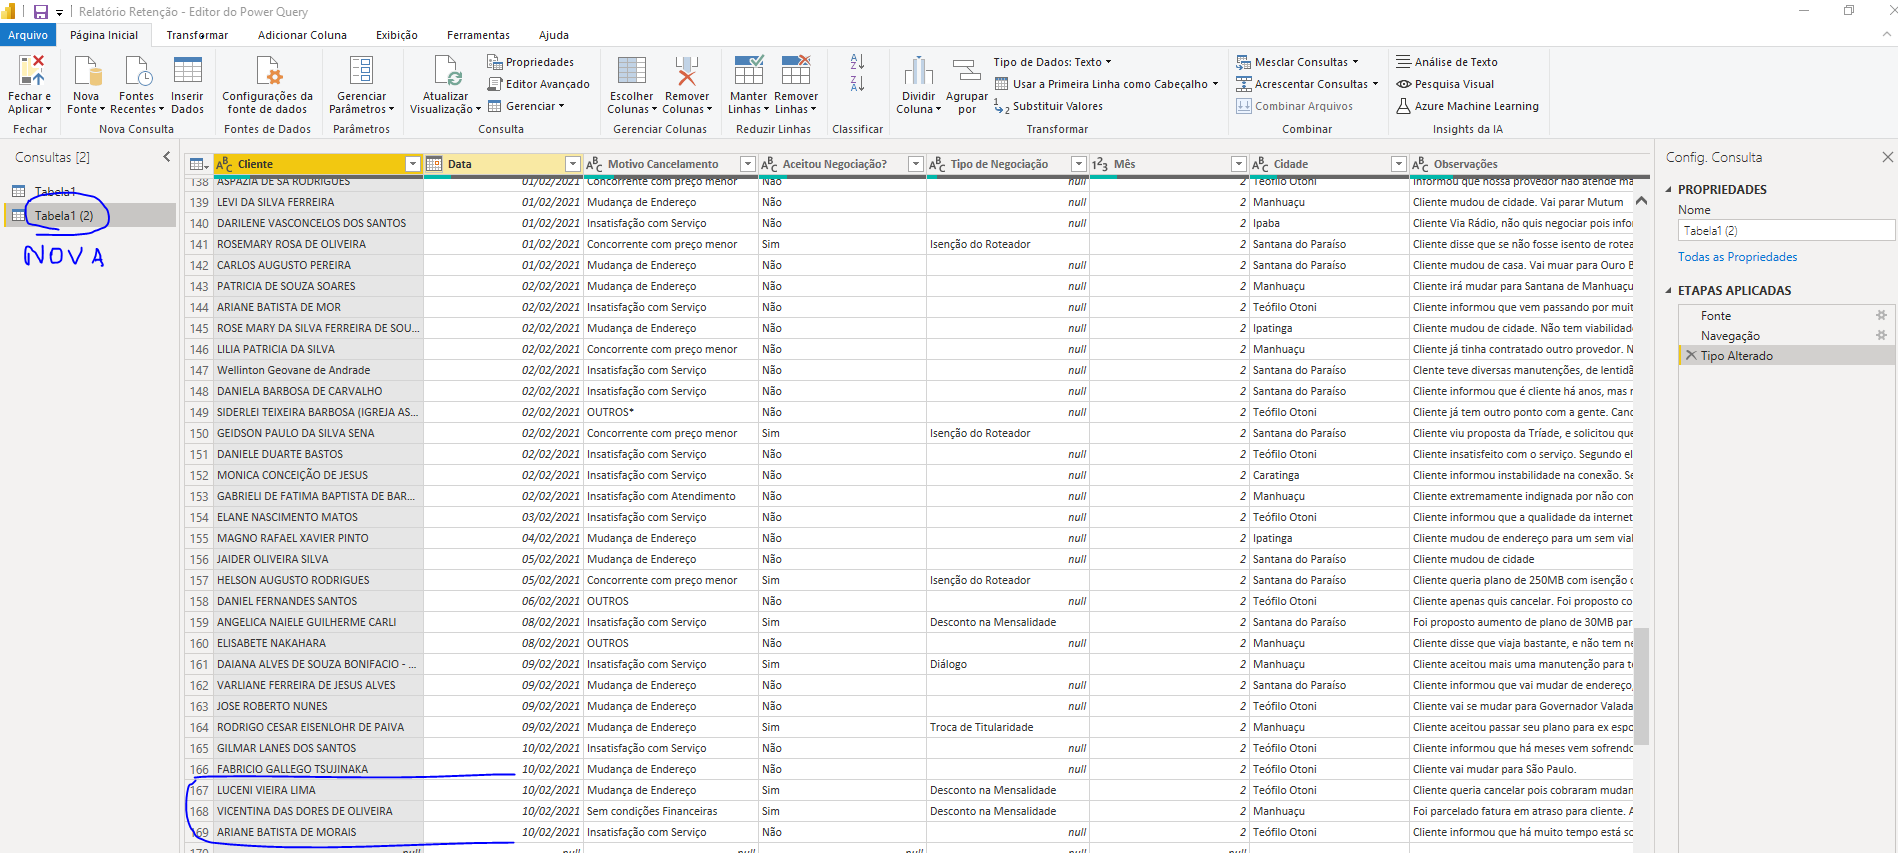The width and height of the screenshot is (1899, 853).
Task: Open the Ajuda tab
Action: point(553,35)
